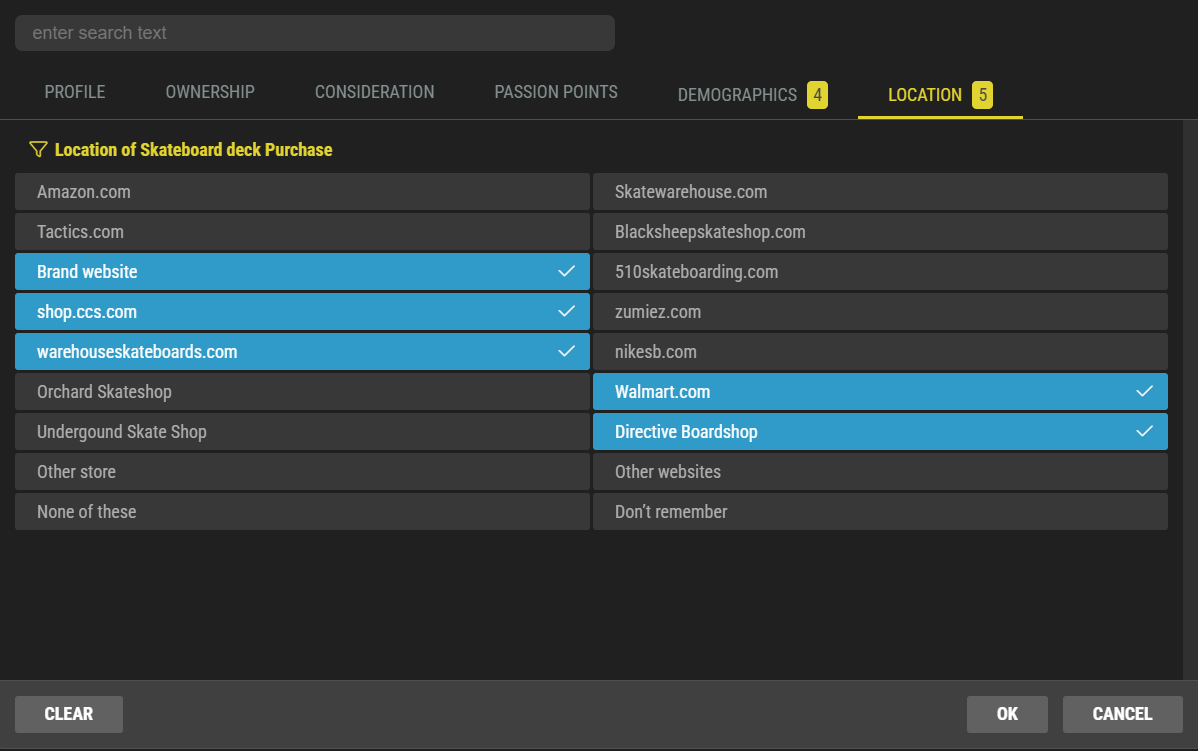
Task: Select the None of these option
Action: tap(303, 511)
